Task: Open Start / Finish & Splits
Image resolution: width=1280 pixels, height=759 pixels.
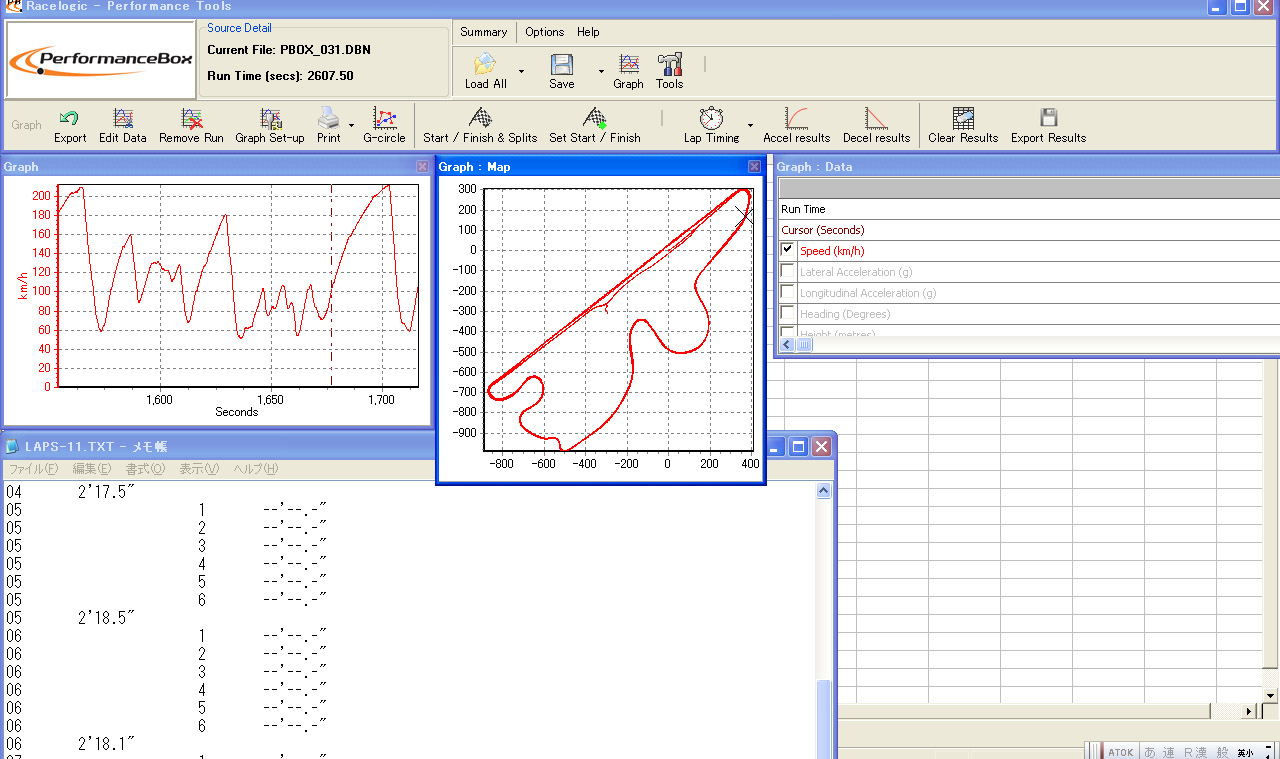Action: coord(480,120)
